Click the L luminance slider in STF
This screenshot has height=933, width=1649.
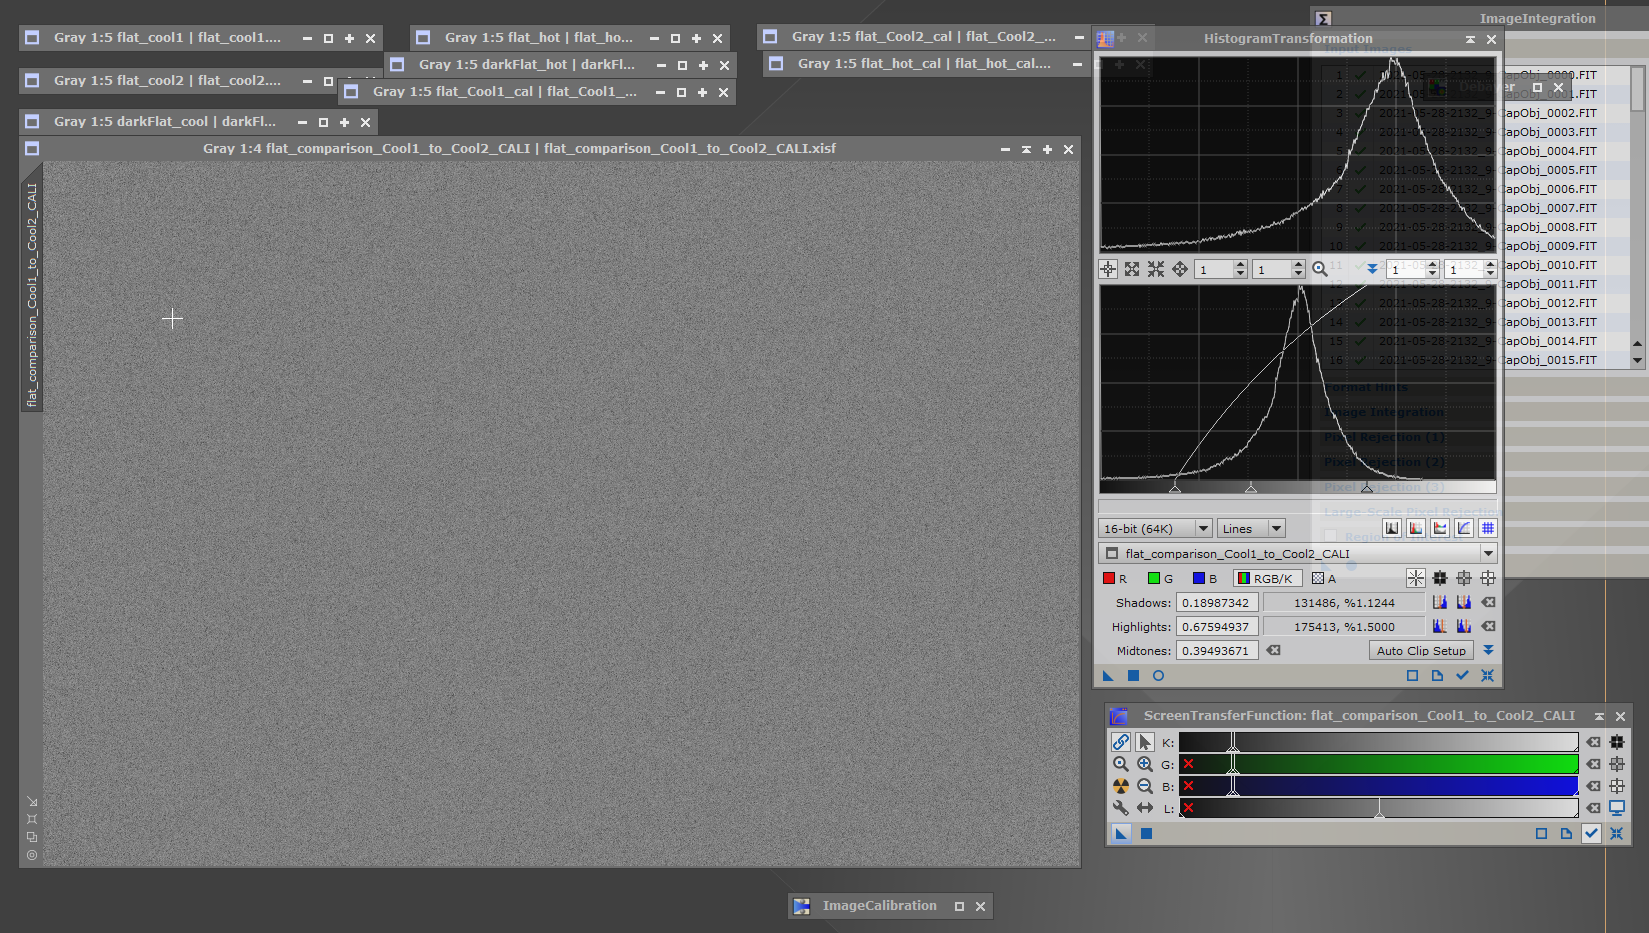pos(1378,808)
